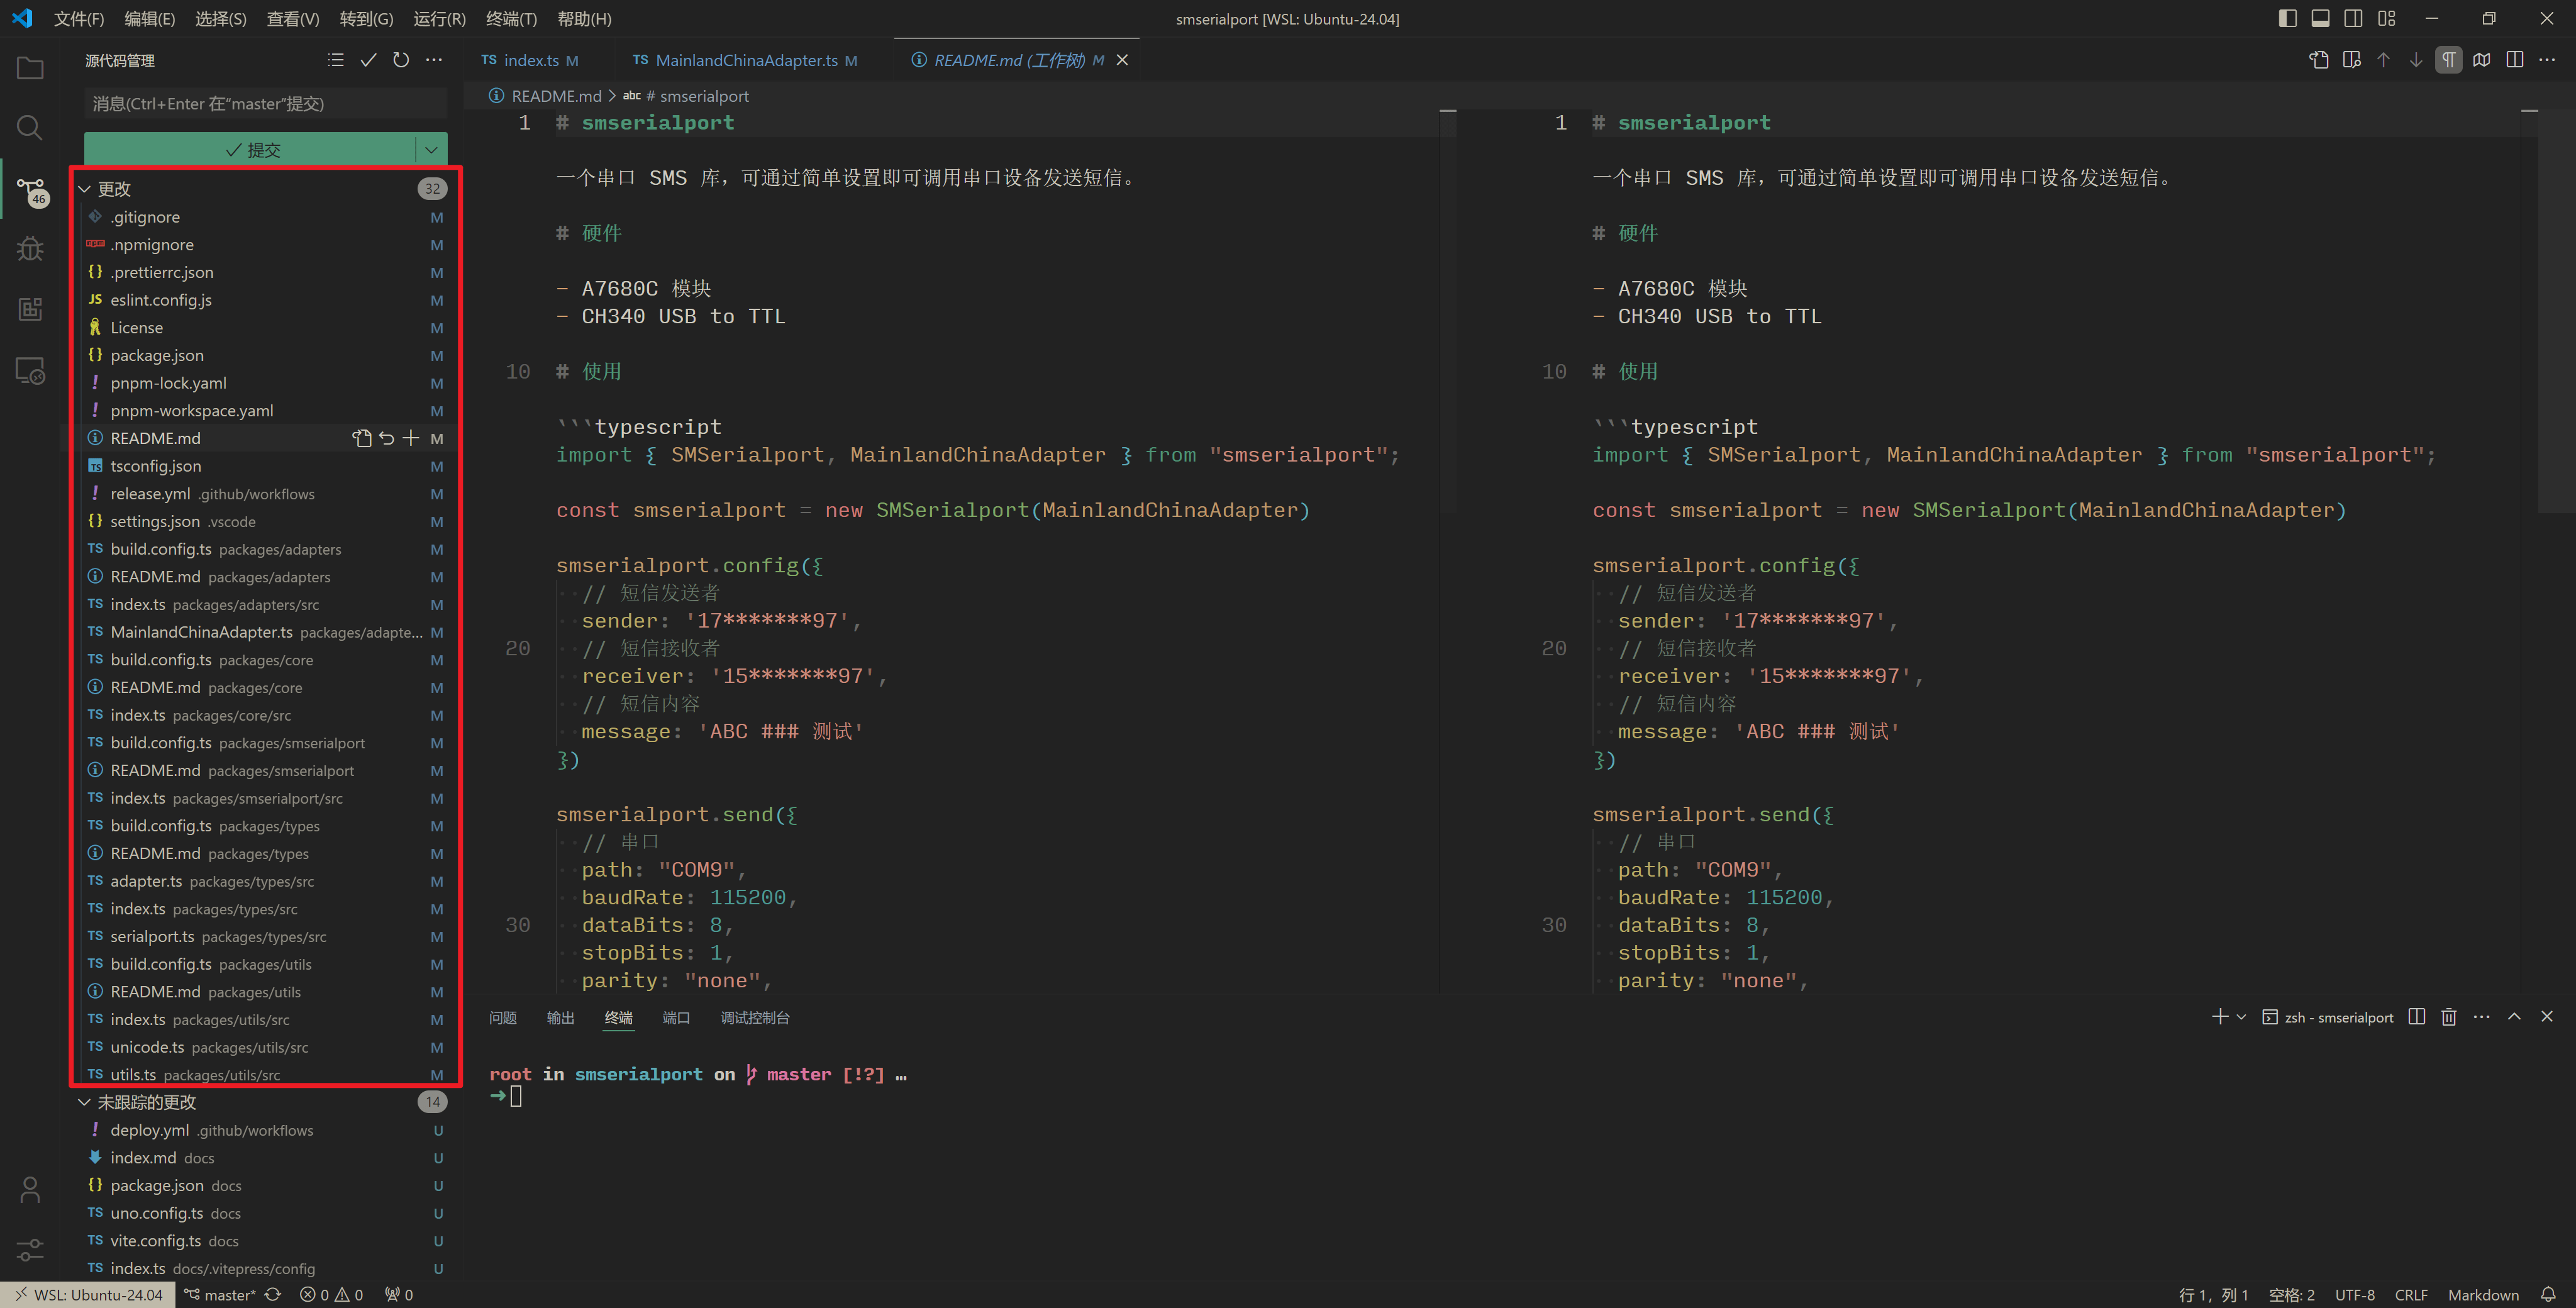
Task: Open the 终端(T) menu
Action: tap(511, 19)
